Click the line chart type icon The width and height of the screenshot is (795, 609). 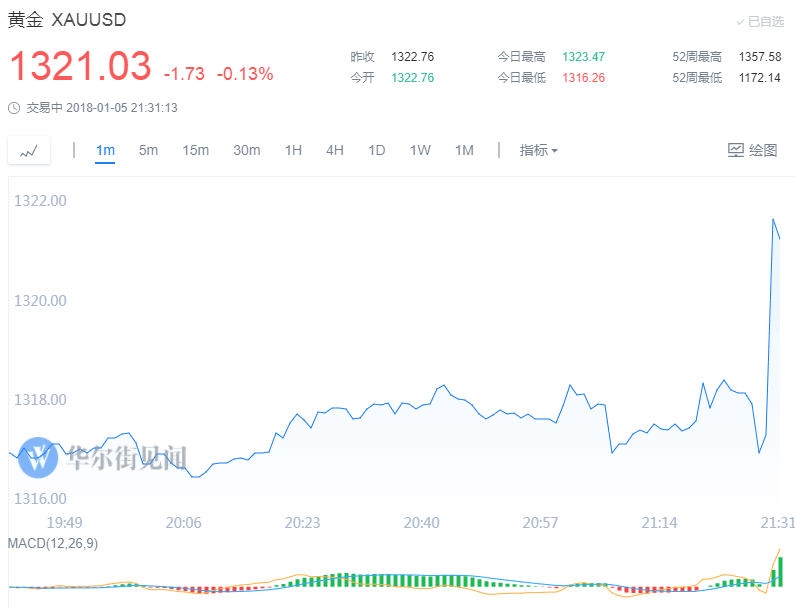click(x=29, y=151)
